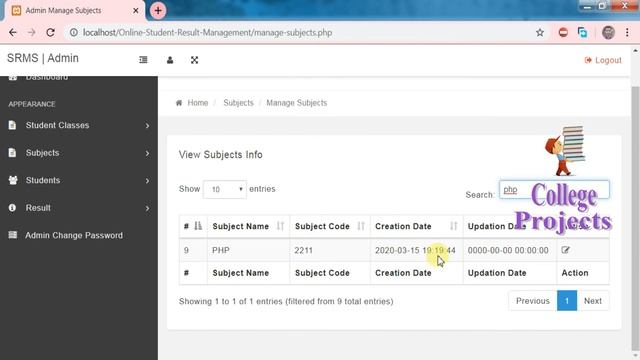Click page 1 pagination button
The width and height of the screenshot is (640, 360).
pyautogui.click(x=567, y=301)
